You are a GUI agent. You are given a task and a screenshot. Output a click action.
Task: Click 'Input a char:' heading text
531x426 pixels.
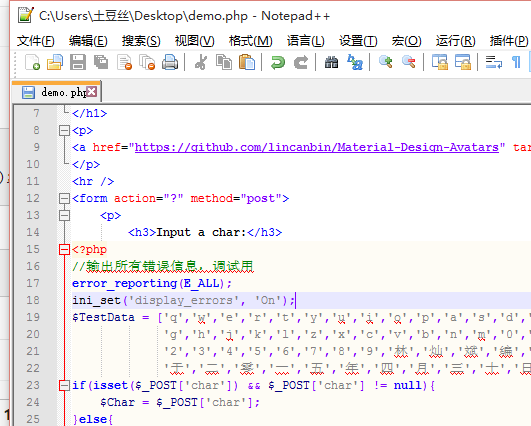[x=201, y=232]
